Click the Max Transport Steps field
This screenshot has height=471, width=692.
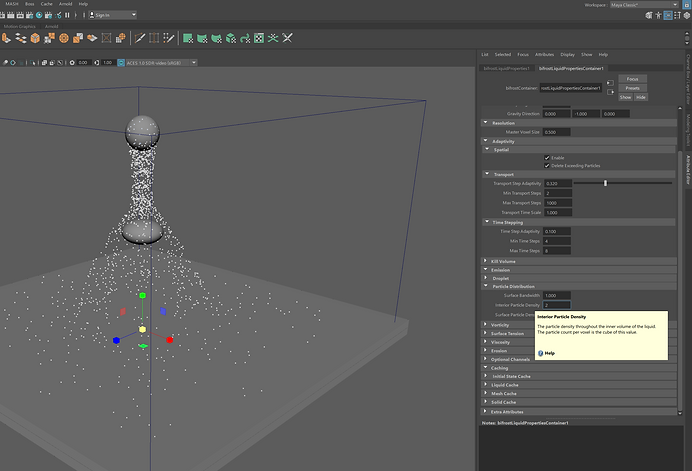click(x=558, y=203)
